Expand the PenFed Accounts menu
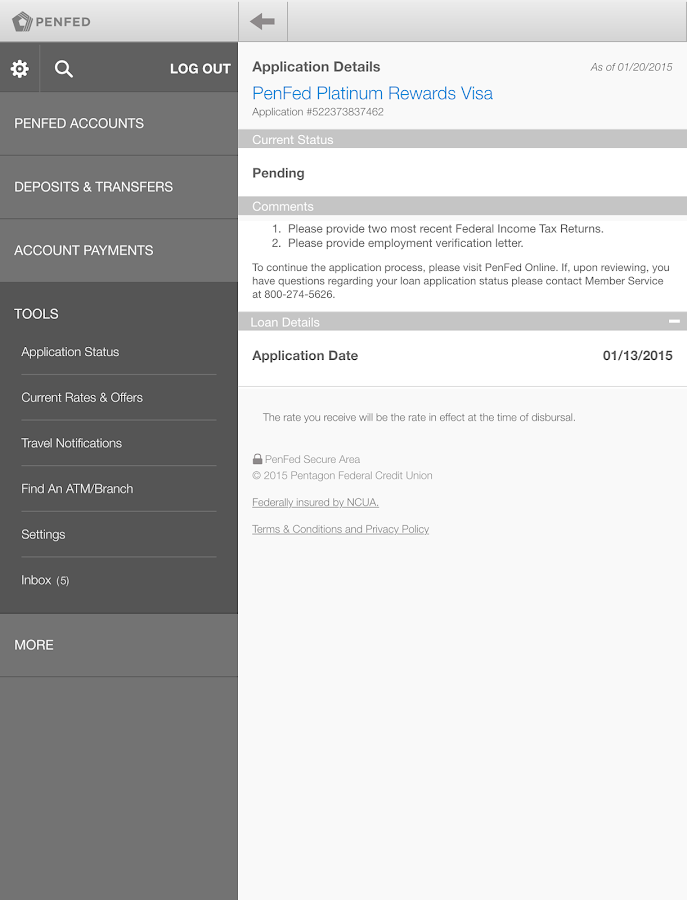Image resolution: width=687 pixels, height=900 pixels. [118, 124]
